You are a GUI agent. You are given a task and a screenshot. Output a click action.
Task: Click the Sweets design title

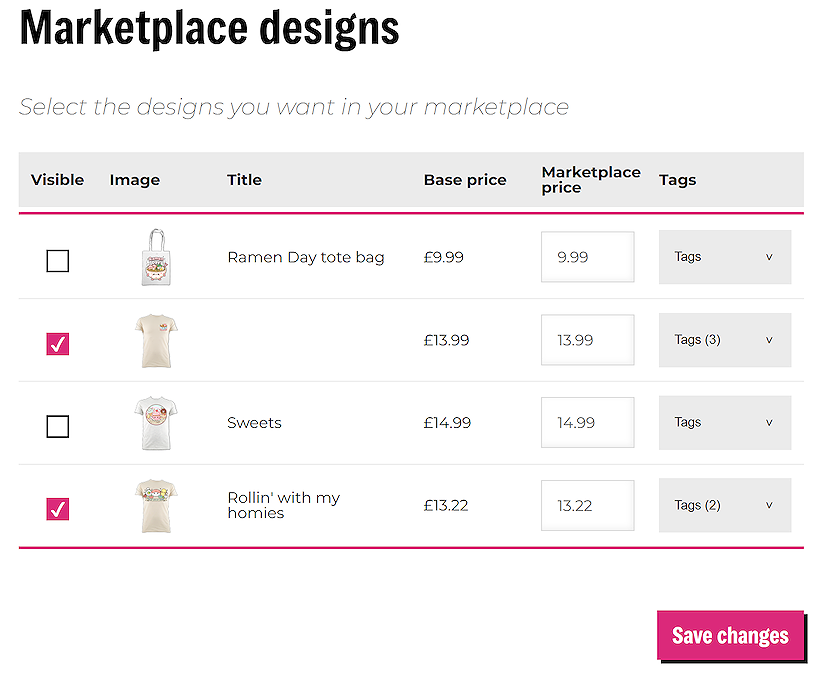coord(254,423)
